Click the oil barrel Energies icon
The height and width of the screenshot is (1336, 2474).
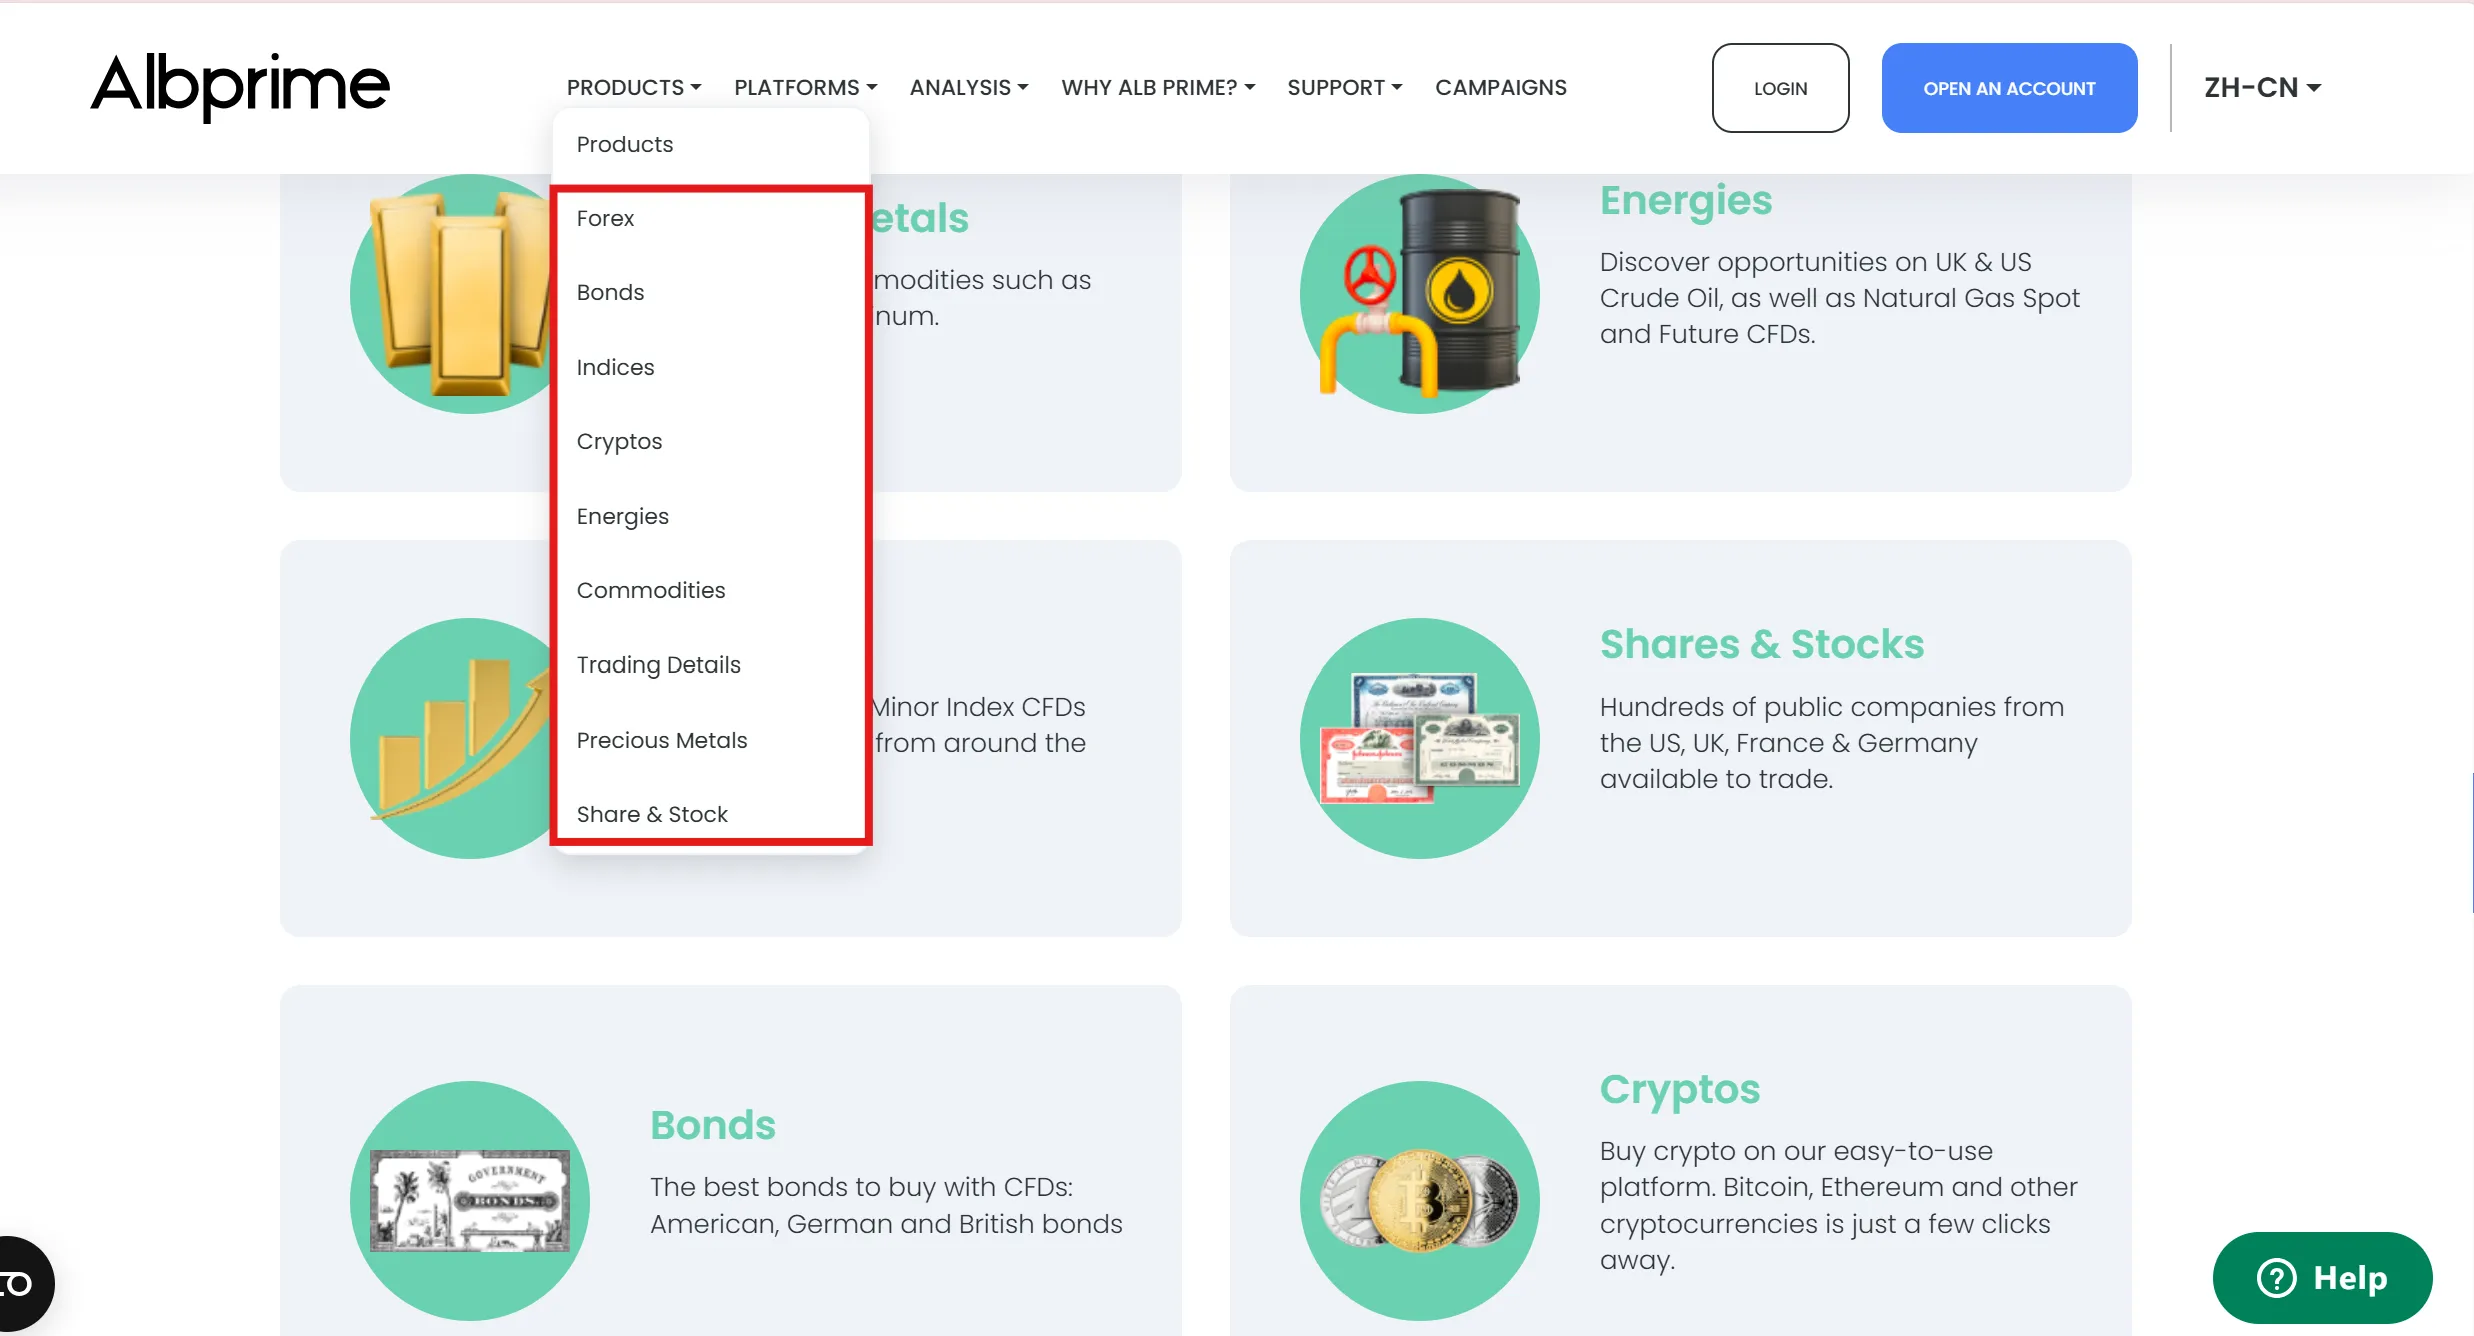click(1419, 294)
